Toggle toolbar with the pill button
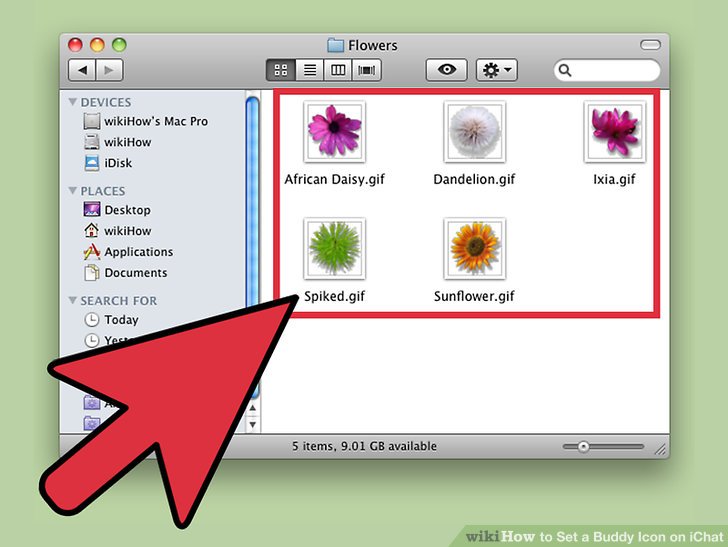This screenshot has width=728, height=547. coord(650,45)
